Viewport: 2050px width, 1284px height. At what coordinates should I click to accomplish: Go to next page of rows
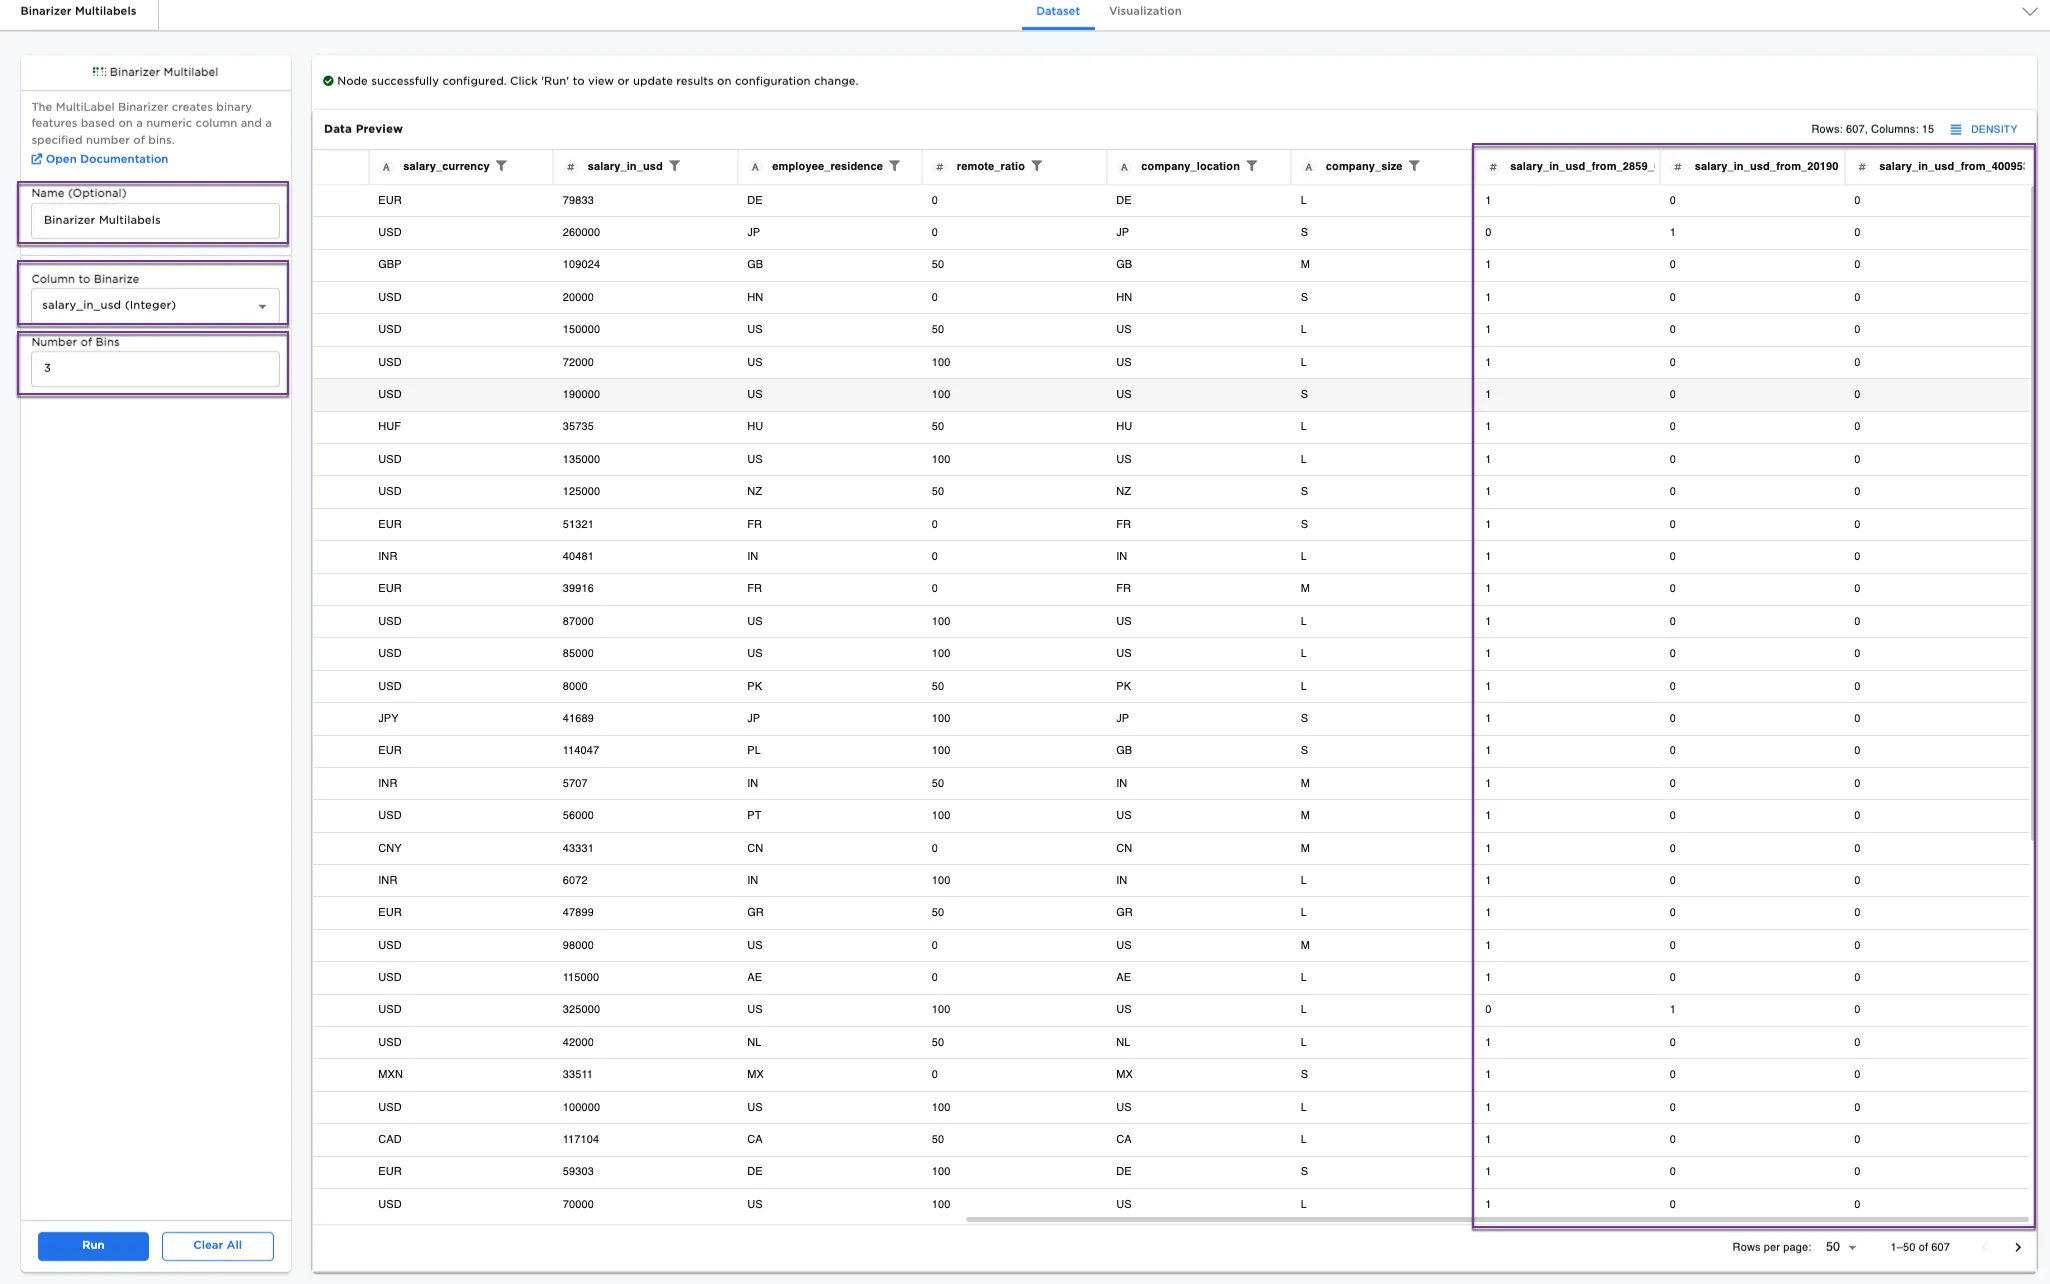pyautogui.click(x=2017, y=1246)
